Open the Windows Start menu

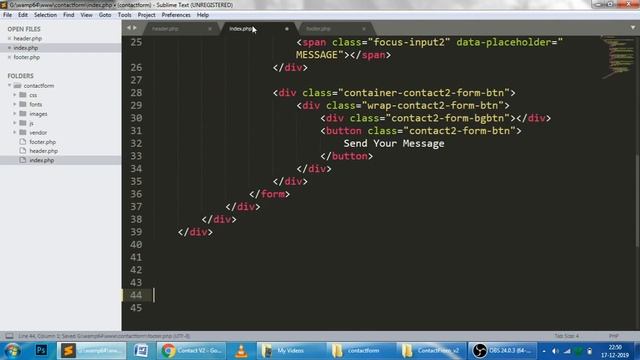point(12,351)
